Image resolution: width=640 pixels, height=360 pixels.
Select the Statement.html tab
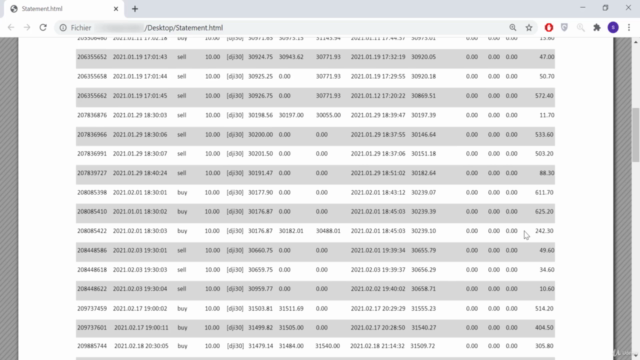pos(64,9)
